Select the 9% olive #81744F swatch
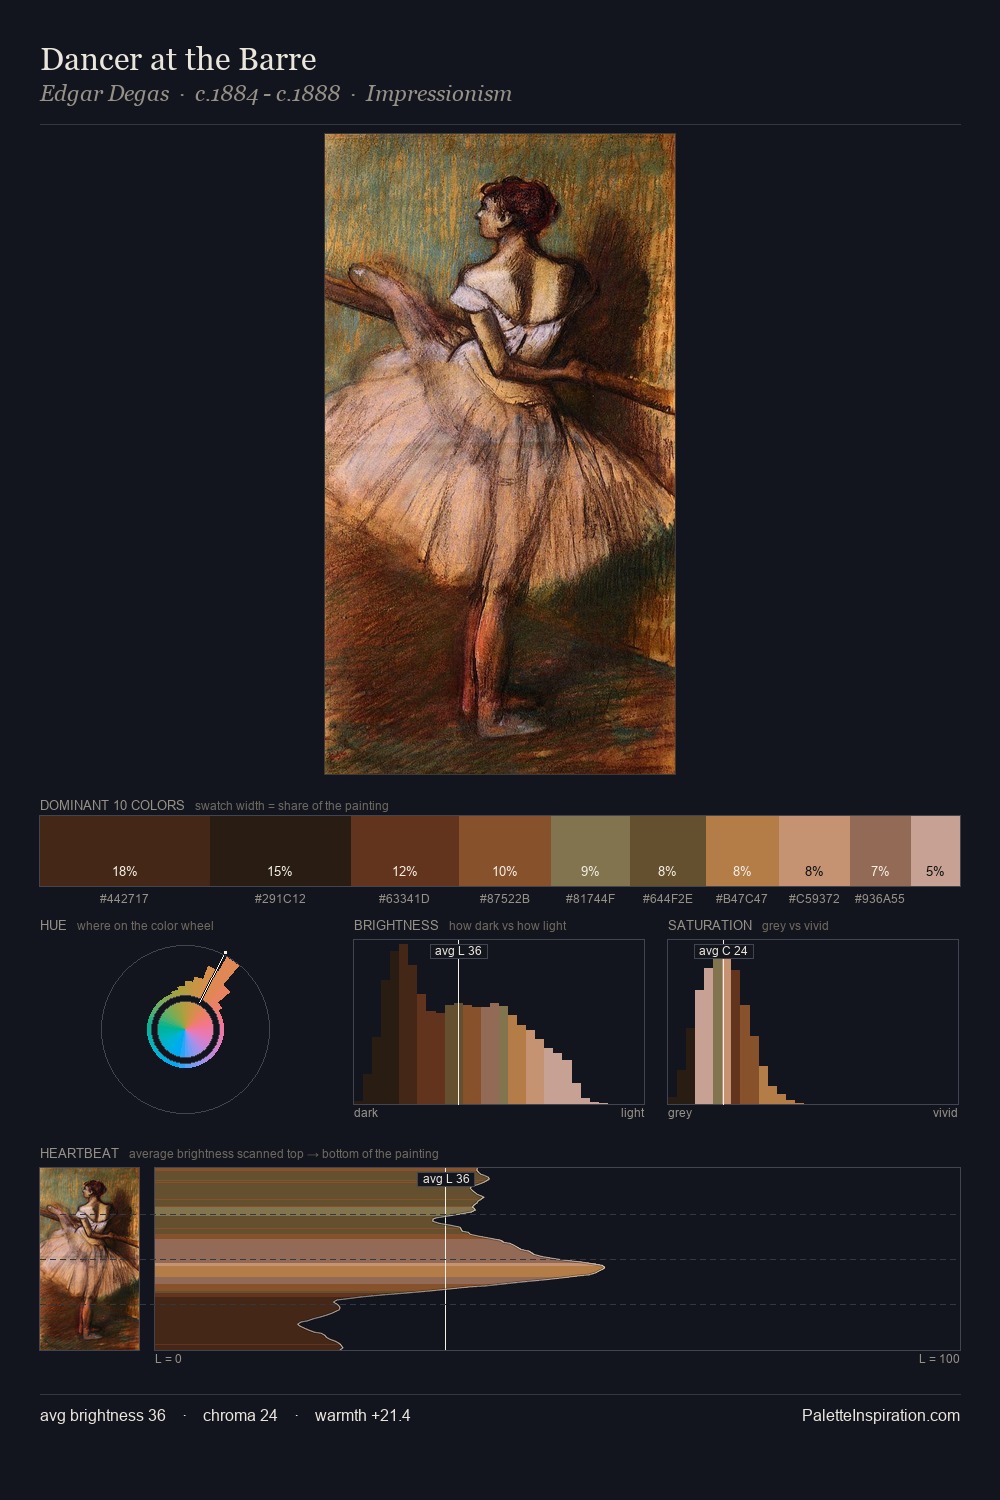The width and height of the screenshot is (1000, 1500). (x=590, y=851)
